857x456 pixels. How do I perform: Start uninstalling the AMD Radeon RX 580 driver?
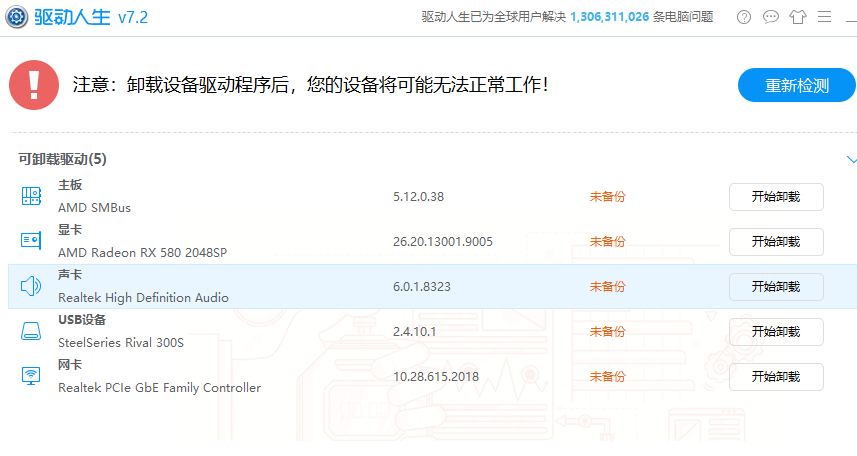coord(776,242)
